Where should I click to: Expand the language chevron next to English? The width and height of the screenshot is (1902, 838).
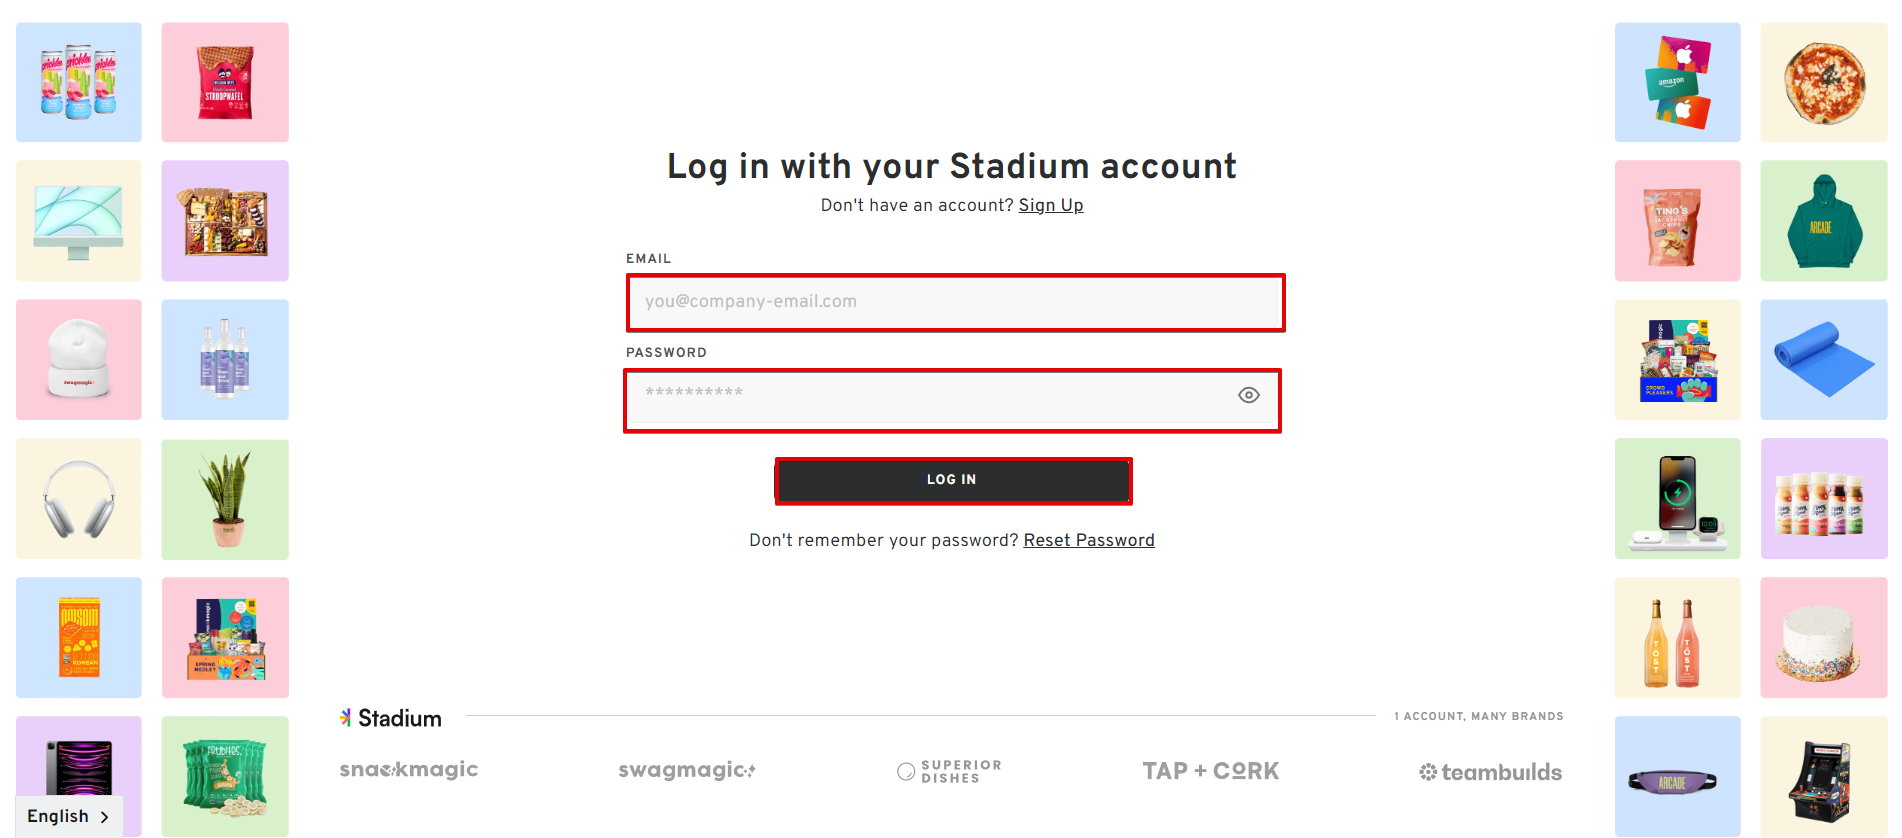pyautogui.click(x=103, y=816)
